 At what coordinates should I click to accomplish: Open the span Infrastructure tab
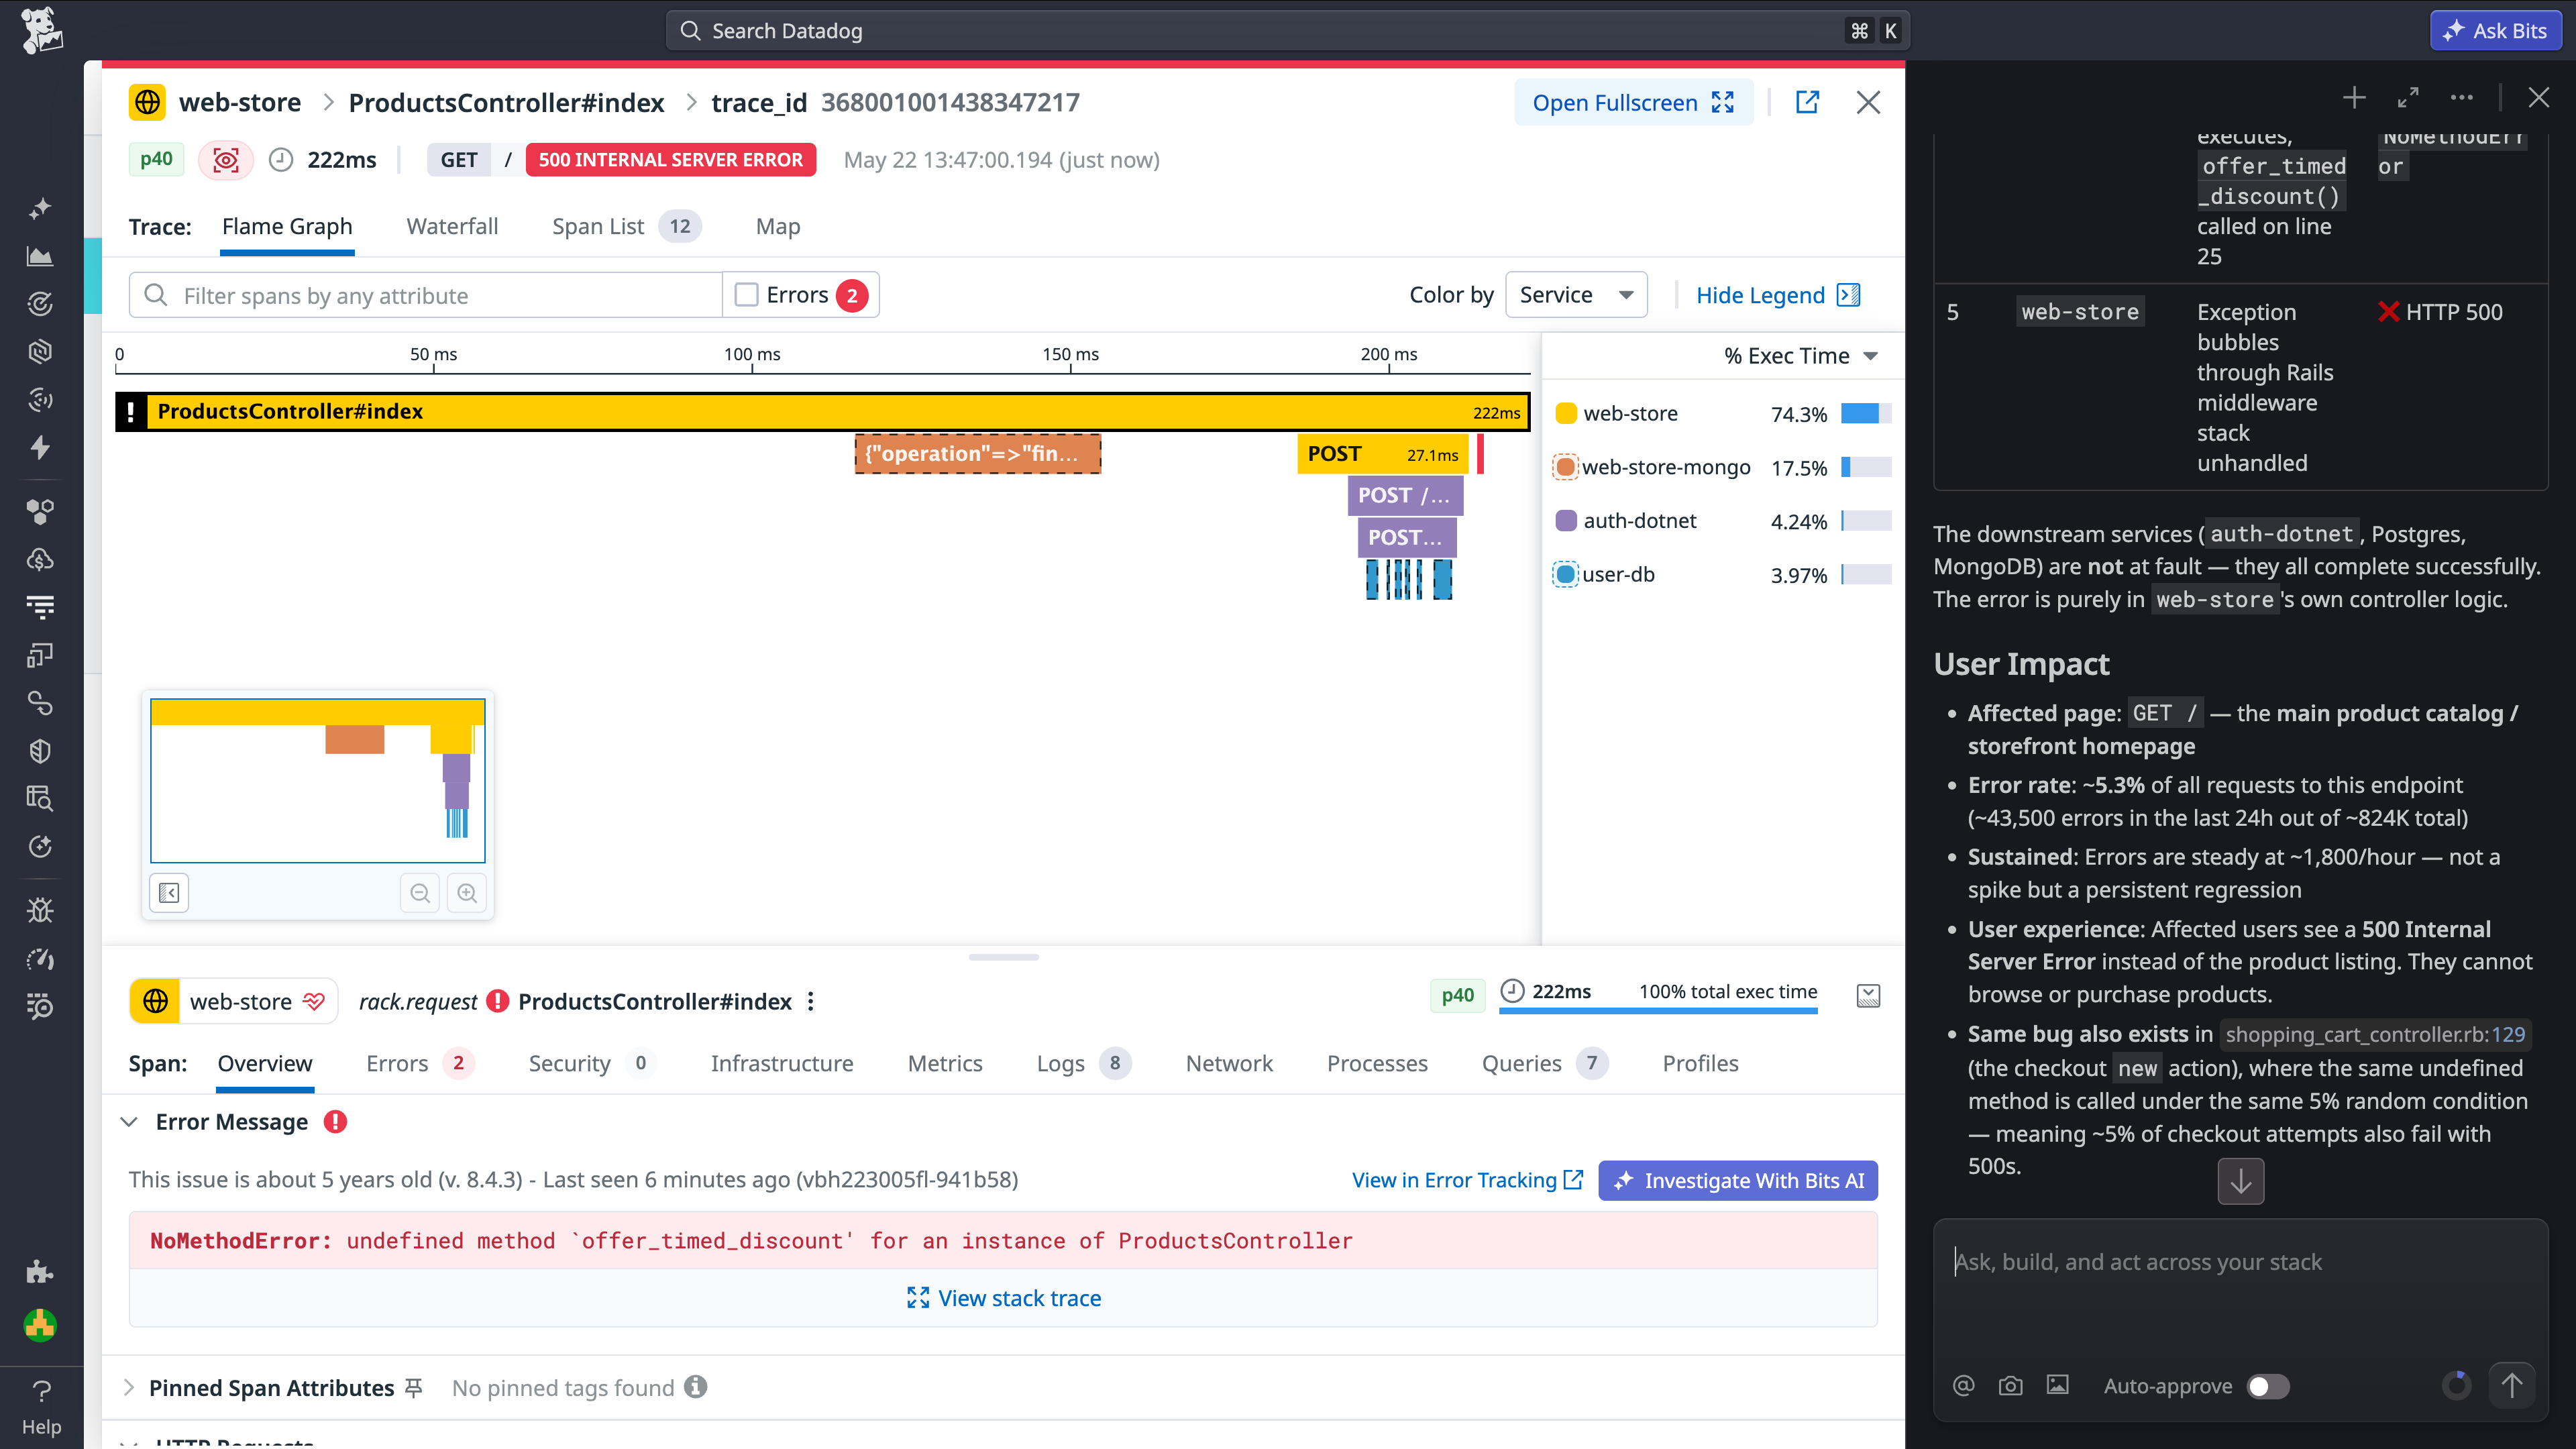(x=782, y=1063)
